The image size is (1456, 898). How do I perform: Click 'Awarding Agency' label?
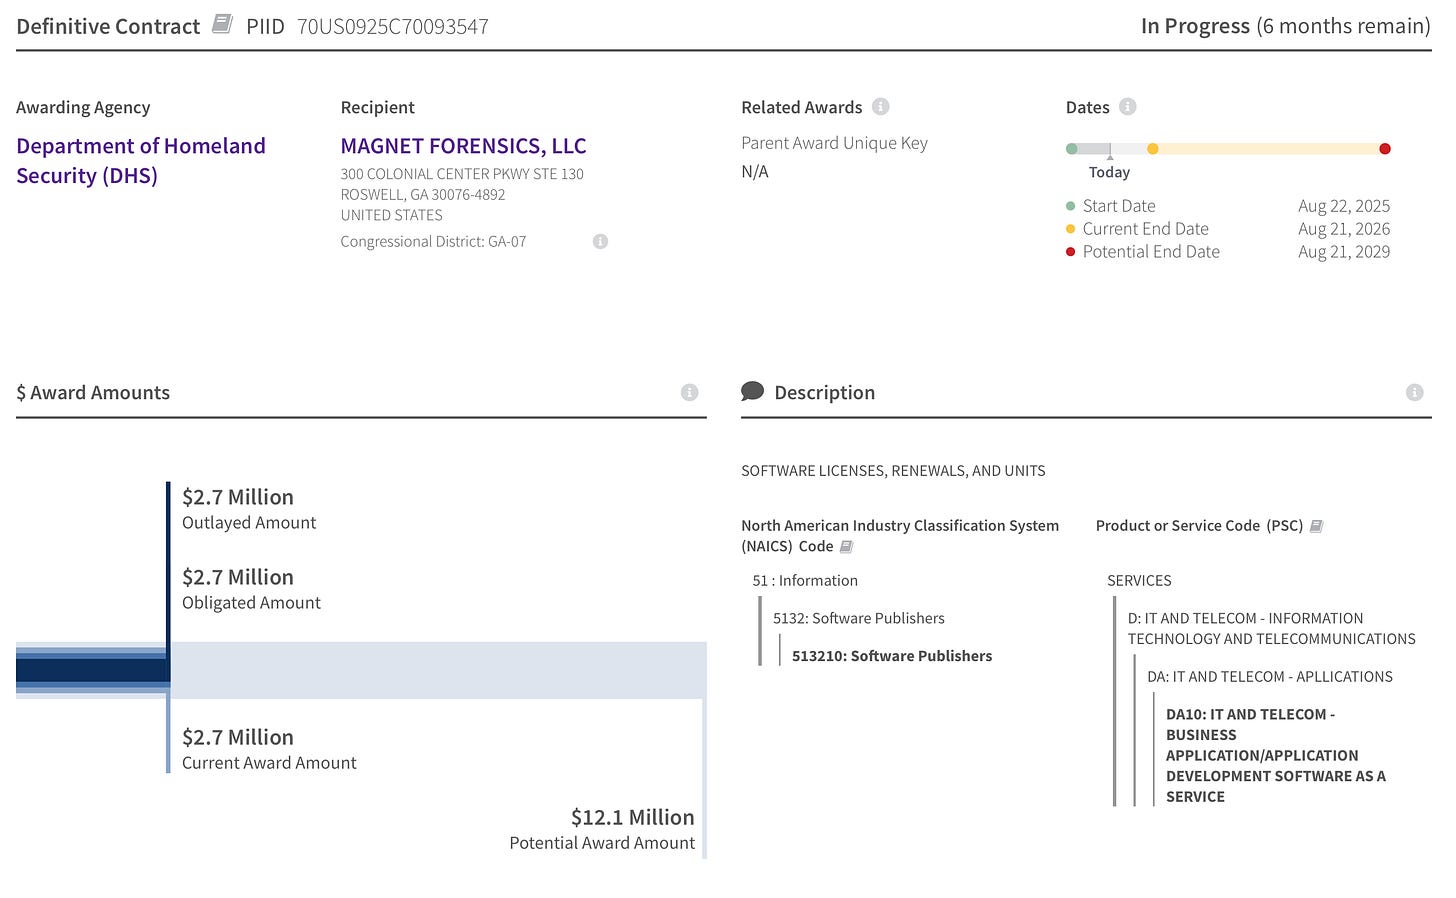tap(83, 107)
